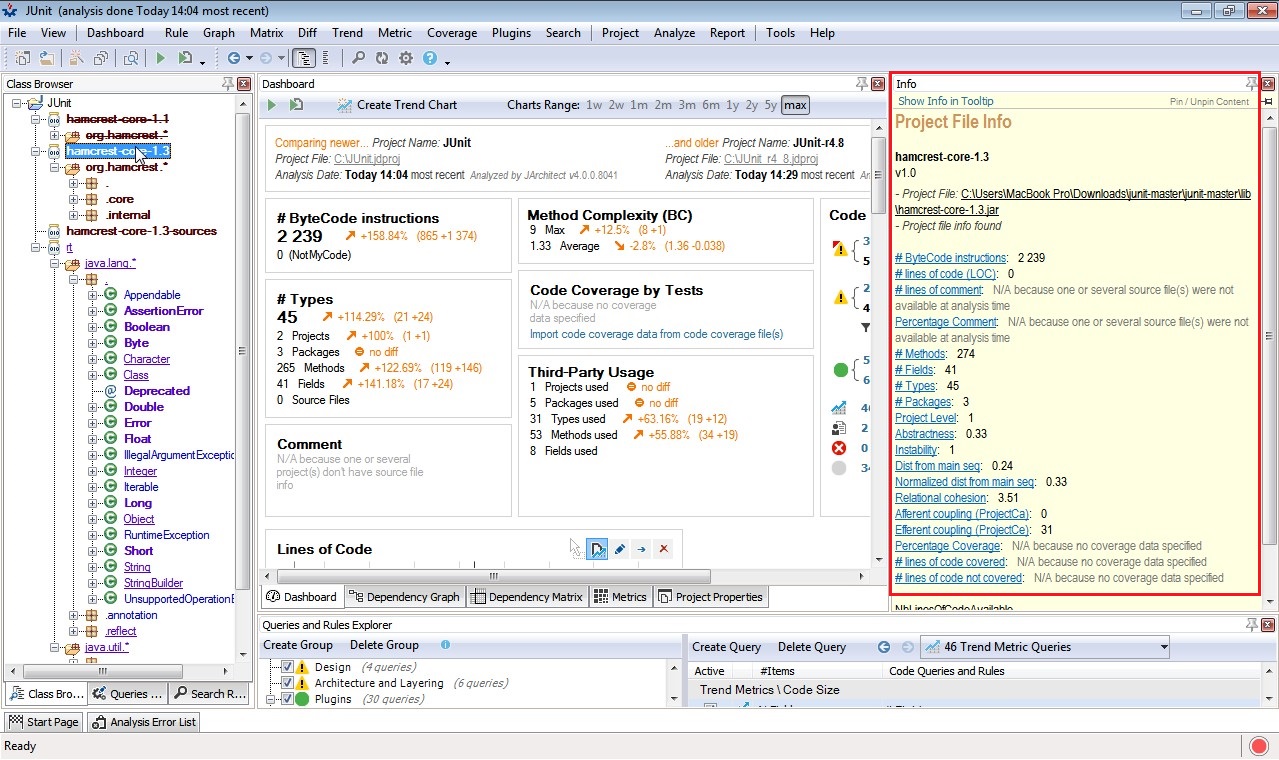Expand the .internal package node
This screenshot has height=760, width=1279.
click(74, 215)
